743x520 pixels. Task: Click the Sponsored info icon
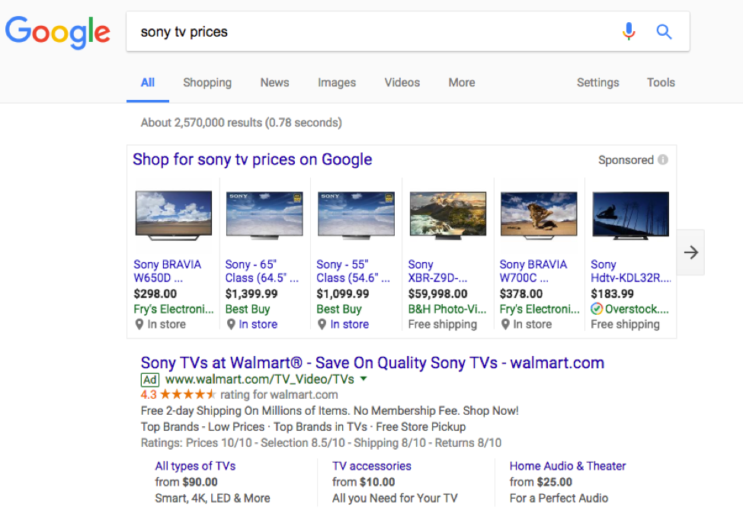(663, 160)
